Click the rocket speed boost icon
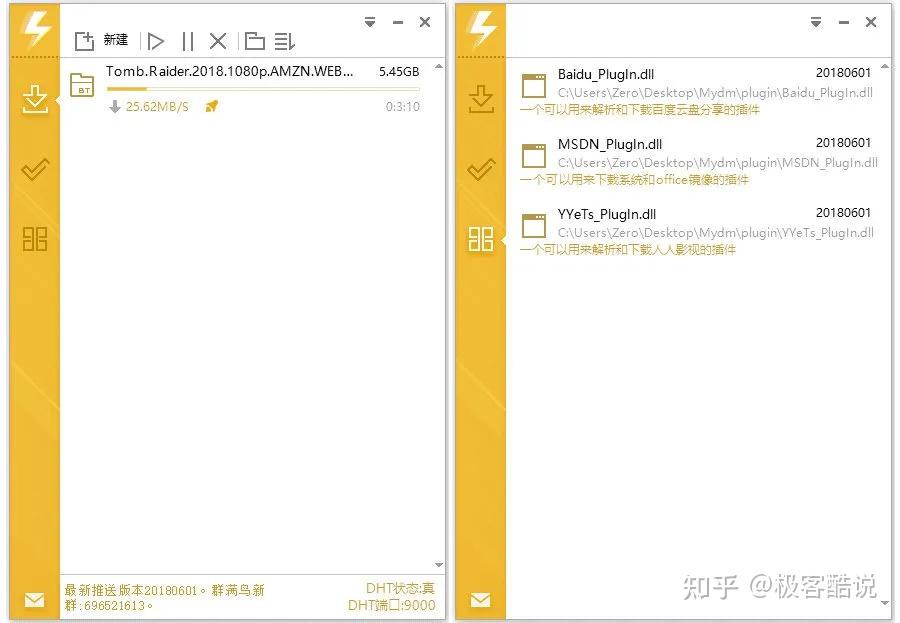This screenshot has height=623, width=900. [x=211, y=106]
